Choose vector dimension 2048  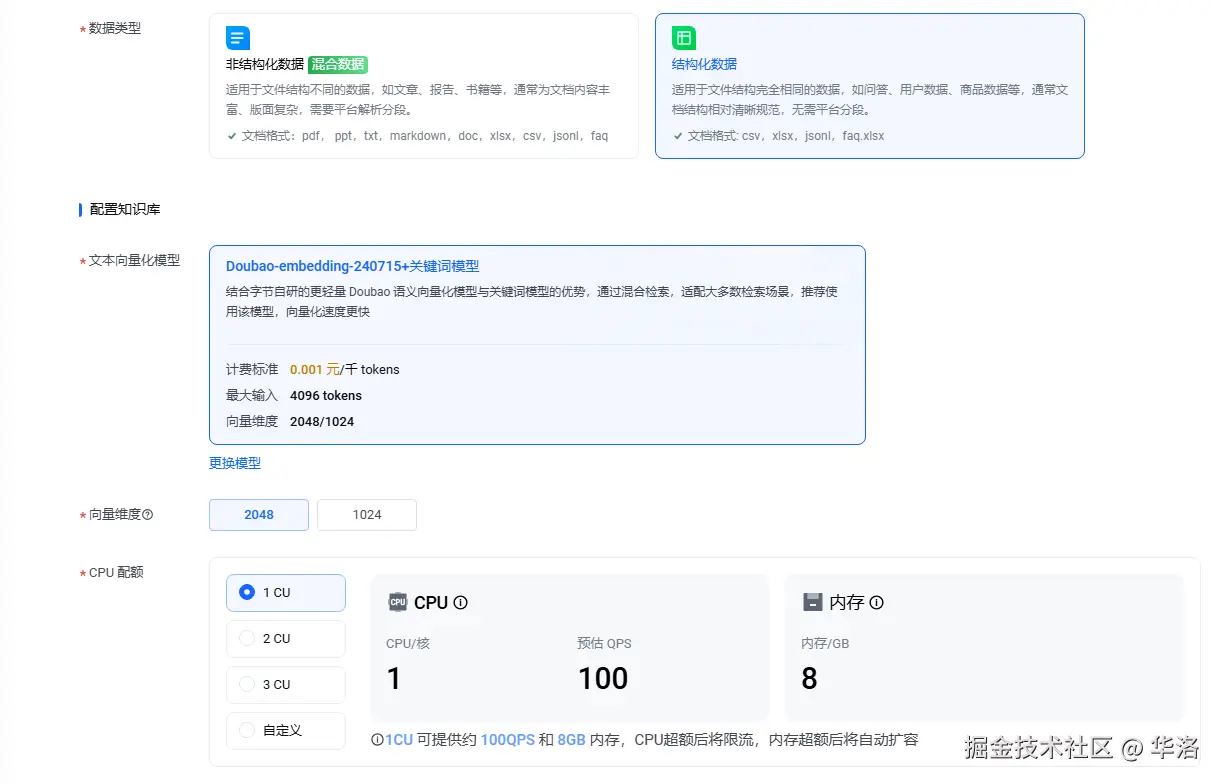pos(259,515)
